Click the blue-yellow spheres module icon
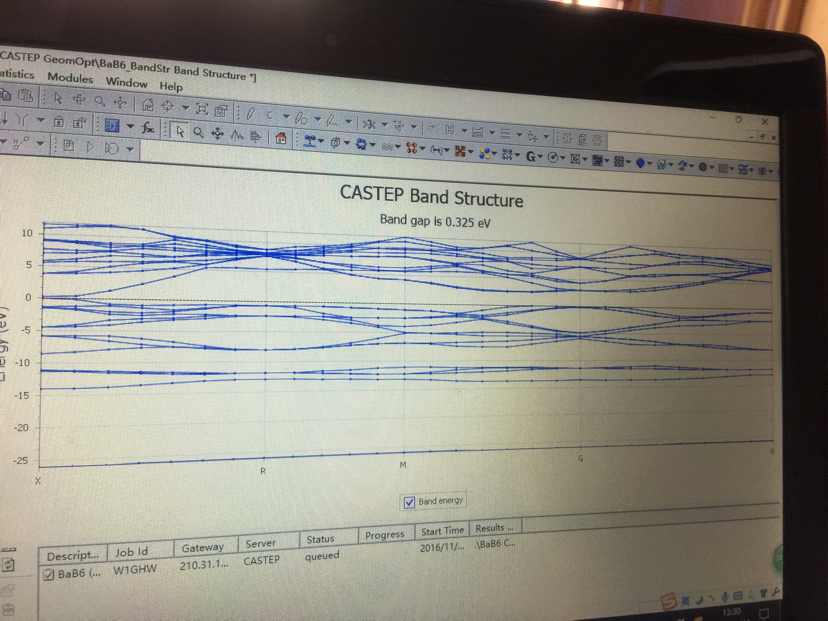The height and width of the screenshot is (621, 828). [x=484, y=153]
